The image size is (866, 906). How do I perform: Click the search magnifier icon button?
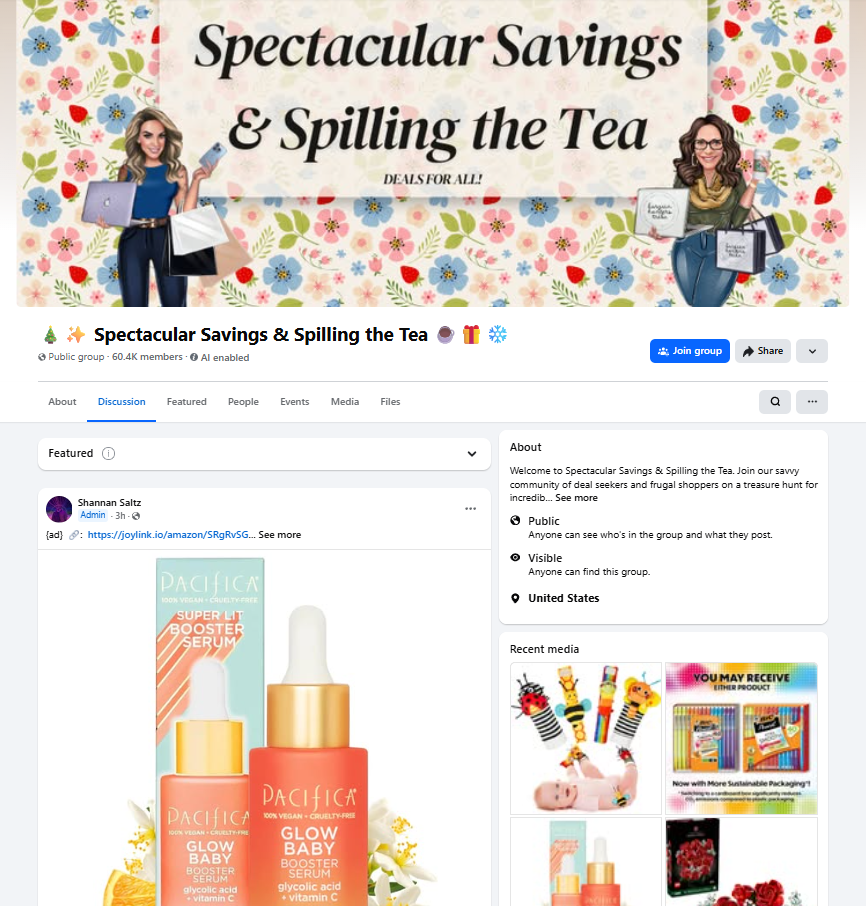775,402
